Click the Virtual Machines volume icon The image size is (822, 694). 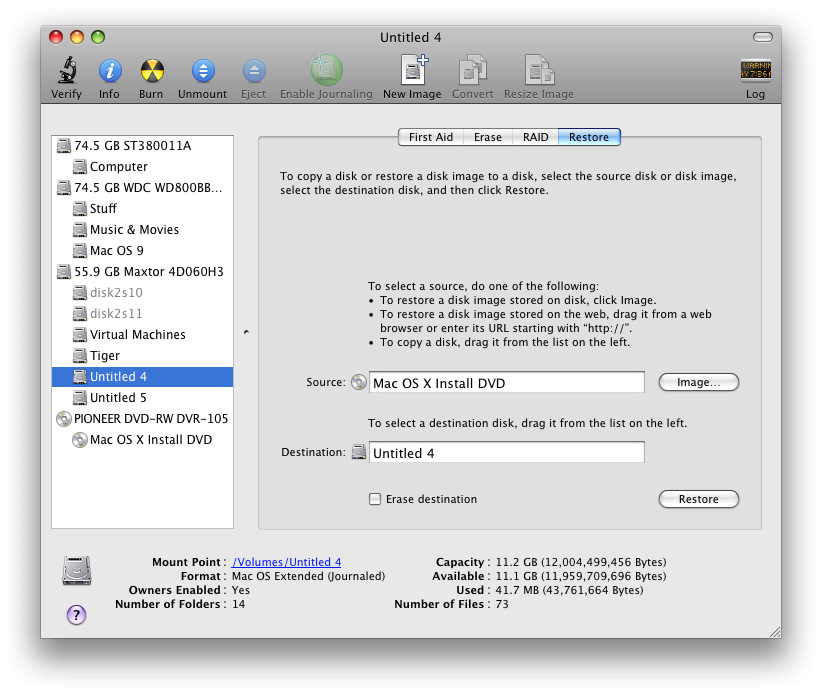[80, 334]
